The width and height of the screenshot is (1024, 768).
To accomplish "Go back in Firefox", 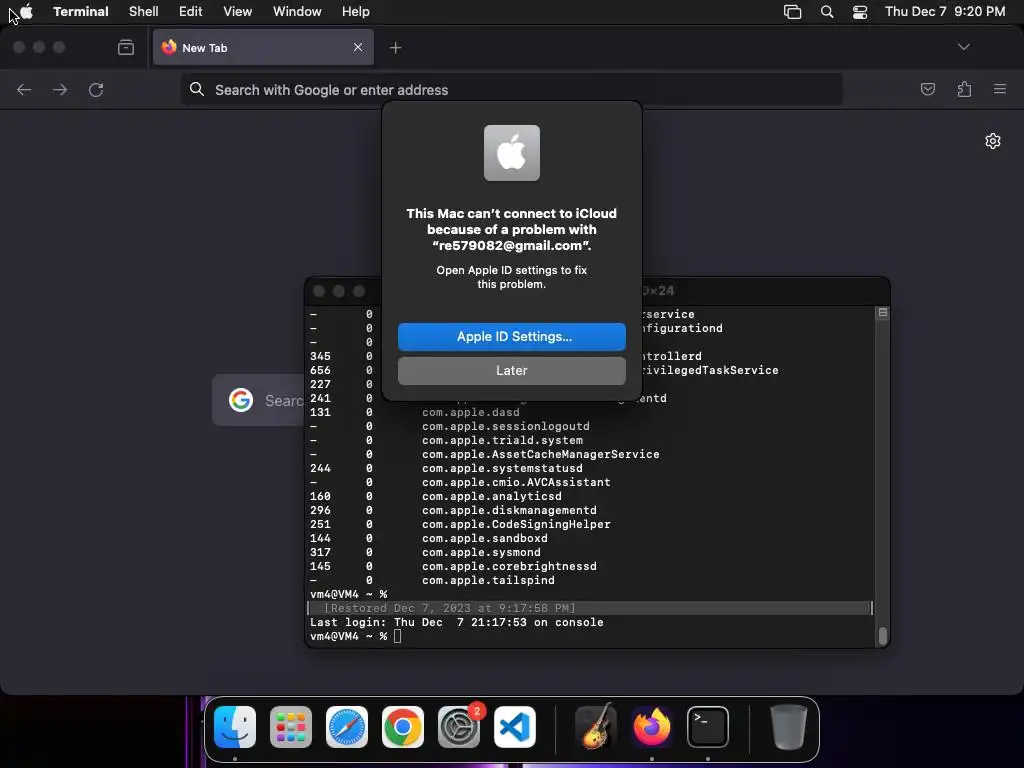I will 24,89.
